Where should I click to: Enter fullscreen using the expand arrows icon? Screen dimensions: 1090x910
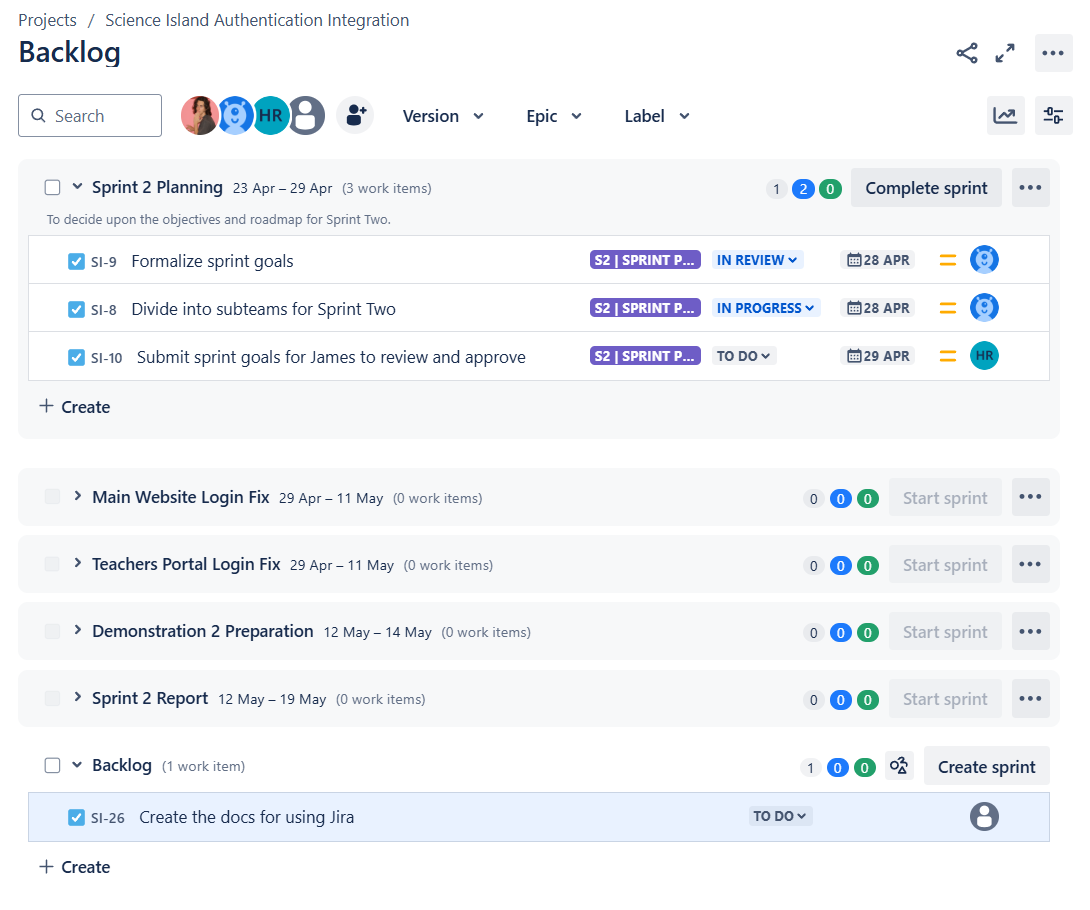pos(1005,52)
